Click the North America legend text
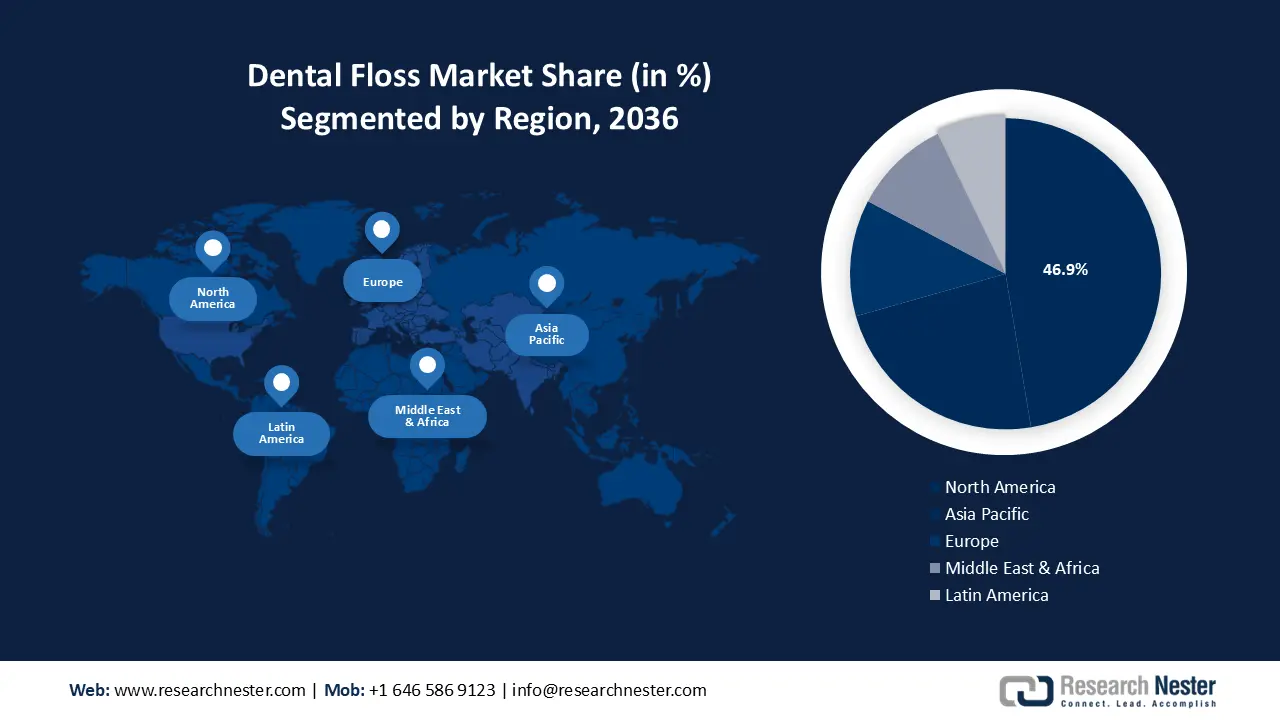 pyautogui.click(x=1000, y=487)
